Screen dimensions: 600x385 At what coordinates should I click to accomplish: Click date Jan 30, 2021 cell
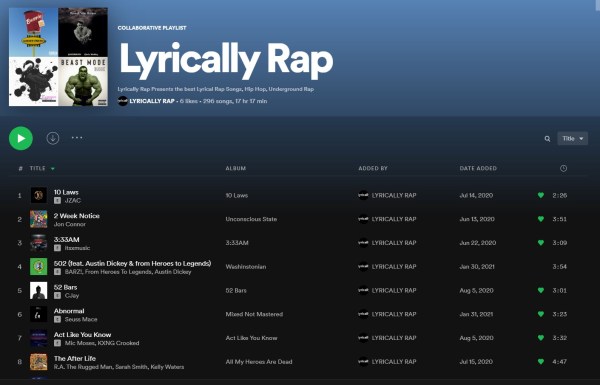[477, 266]
